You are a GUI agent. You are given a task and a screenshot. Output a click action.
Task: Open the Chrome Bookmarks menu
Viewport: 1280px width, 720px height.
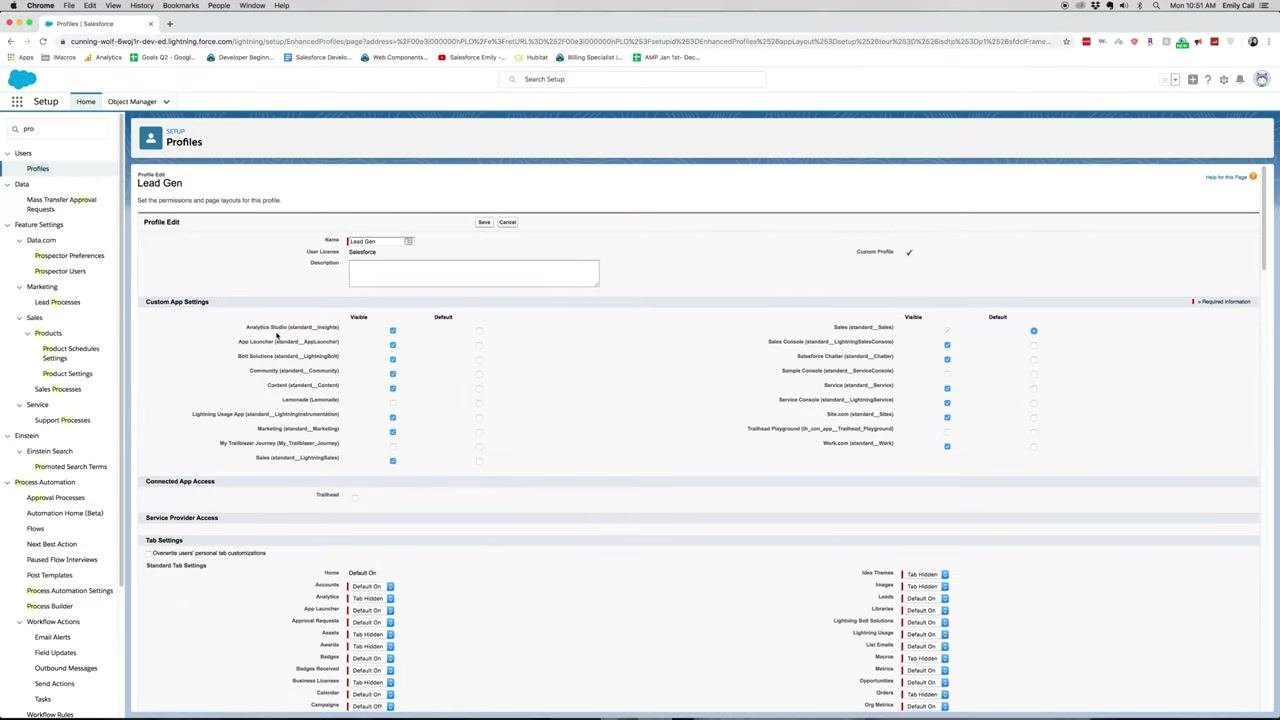point(181,5)
